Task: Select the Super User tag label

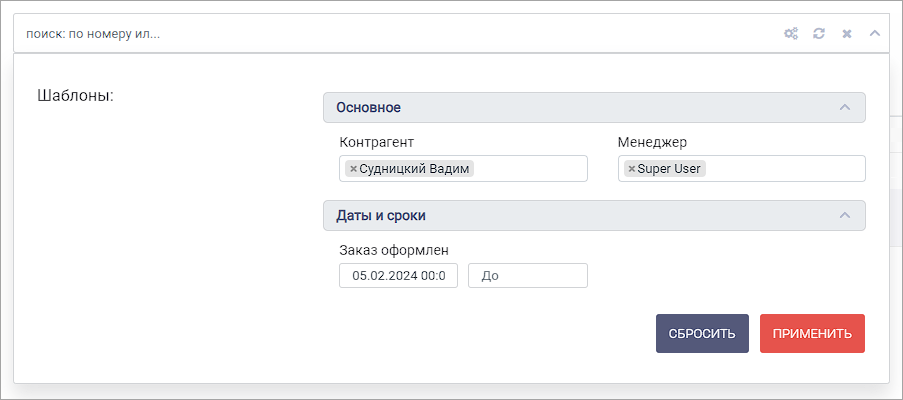Action: (x=669, y=169)
